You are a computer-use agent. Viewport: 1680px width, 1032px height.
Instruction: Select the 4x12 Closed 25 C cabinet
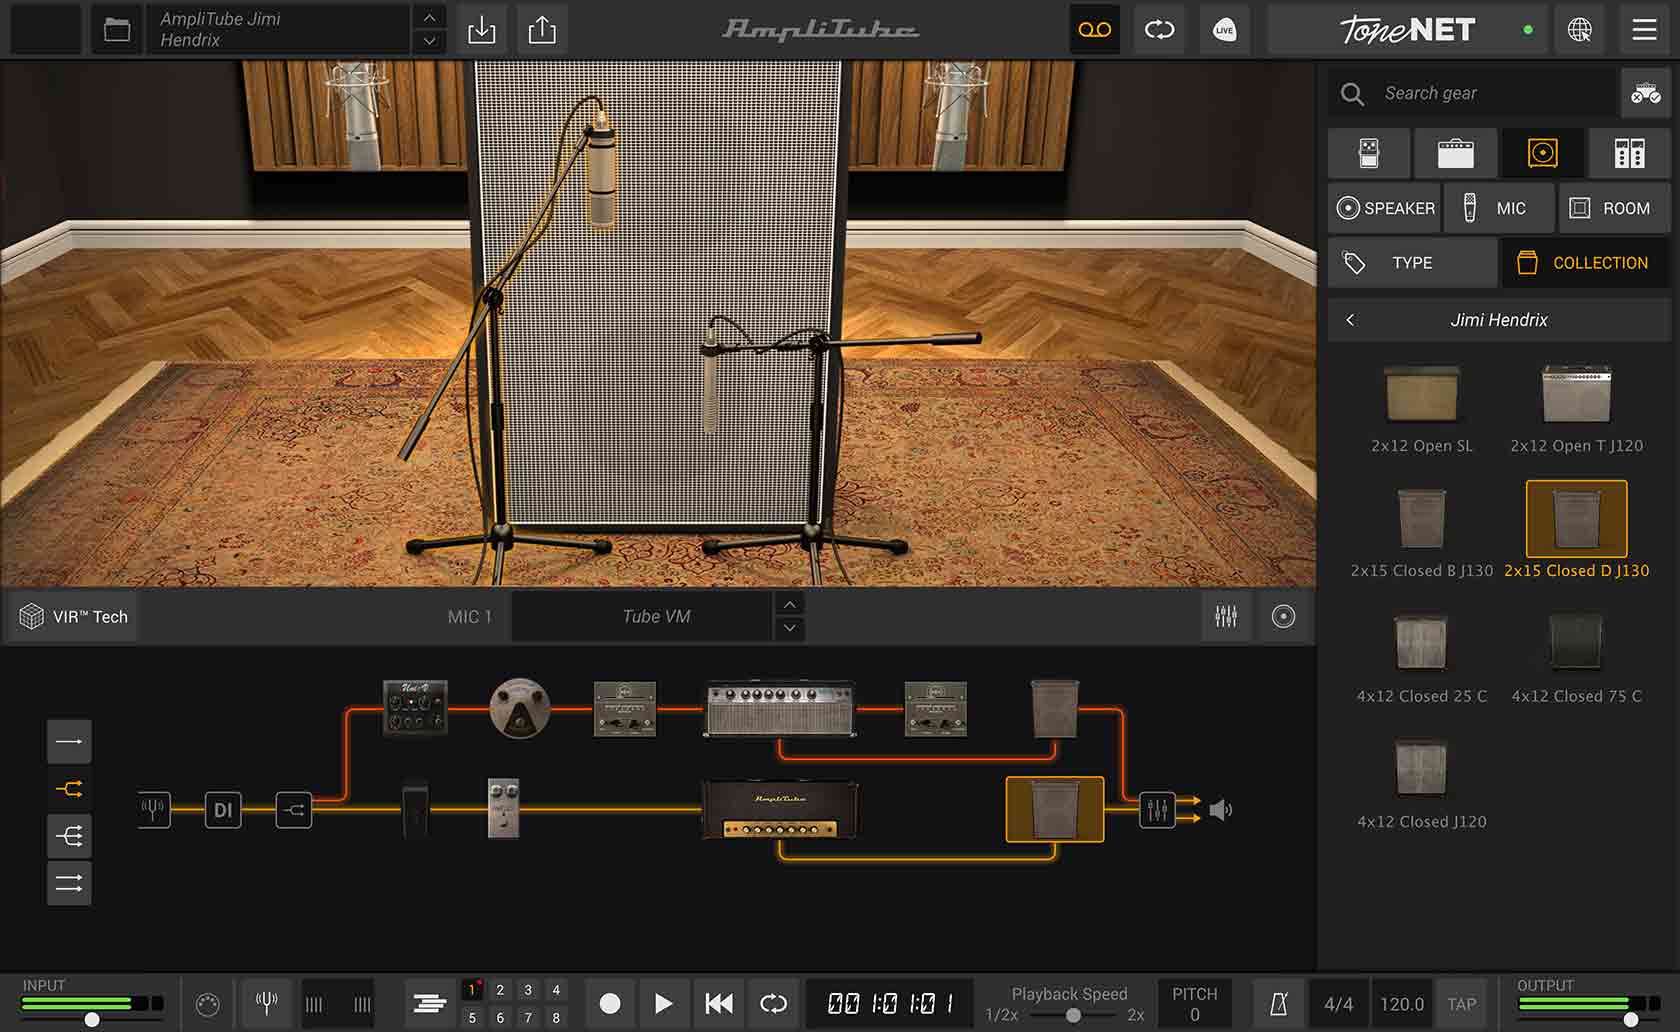[x=1421, y=657]
